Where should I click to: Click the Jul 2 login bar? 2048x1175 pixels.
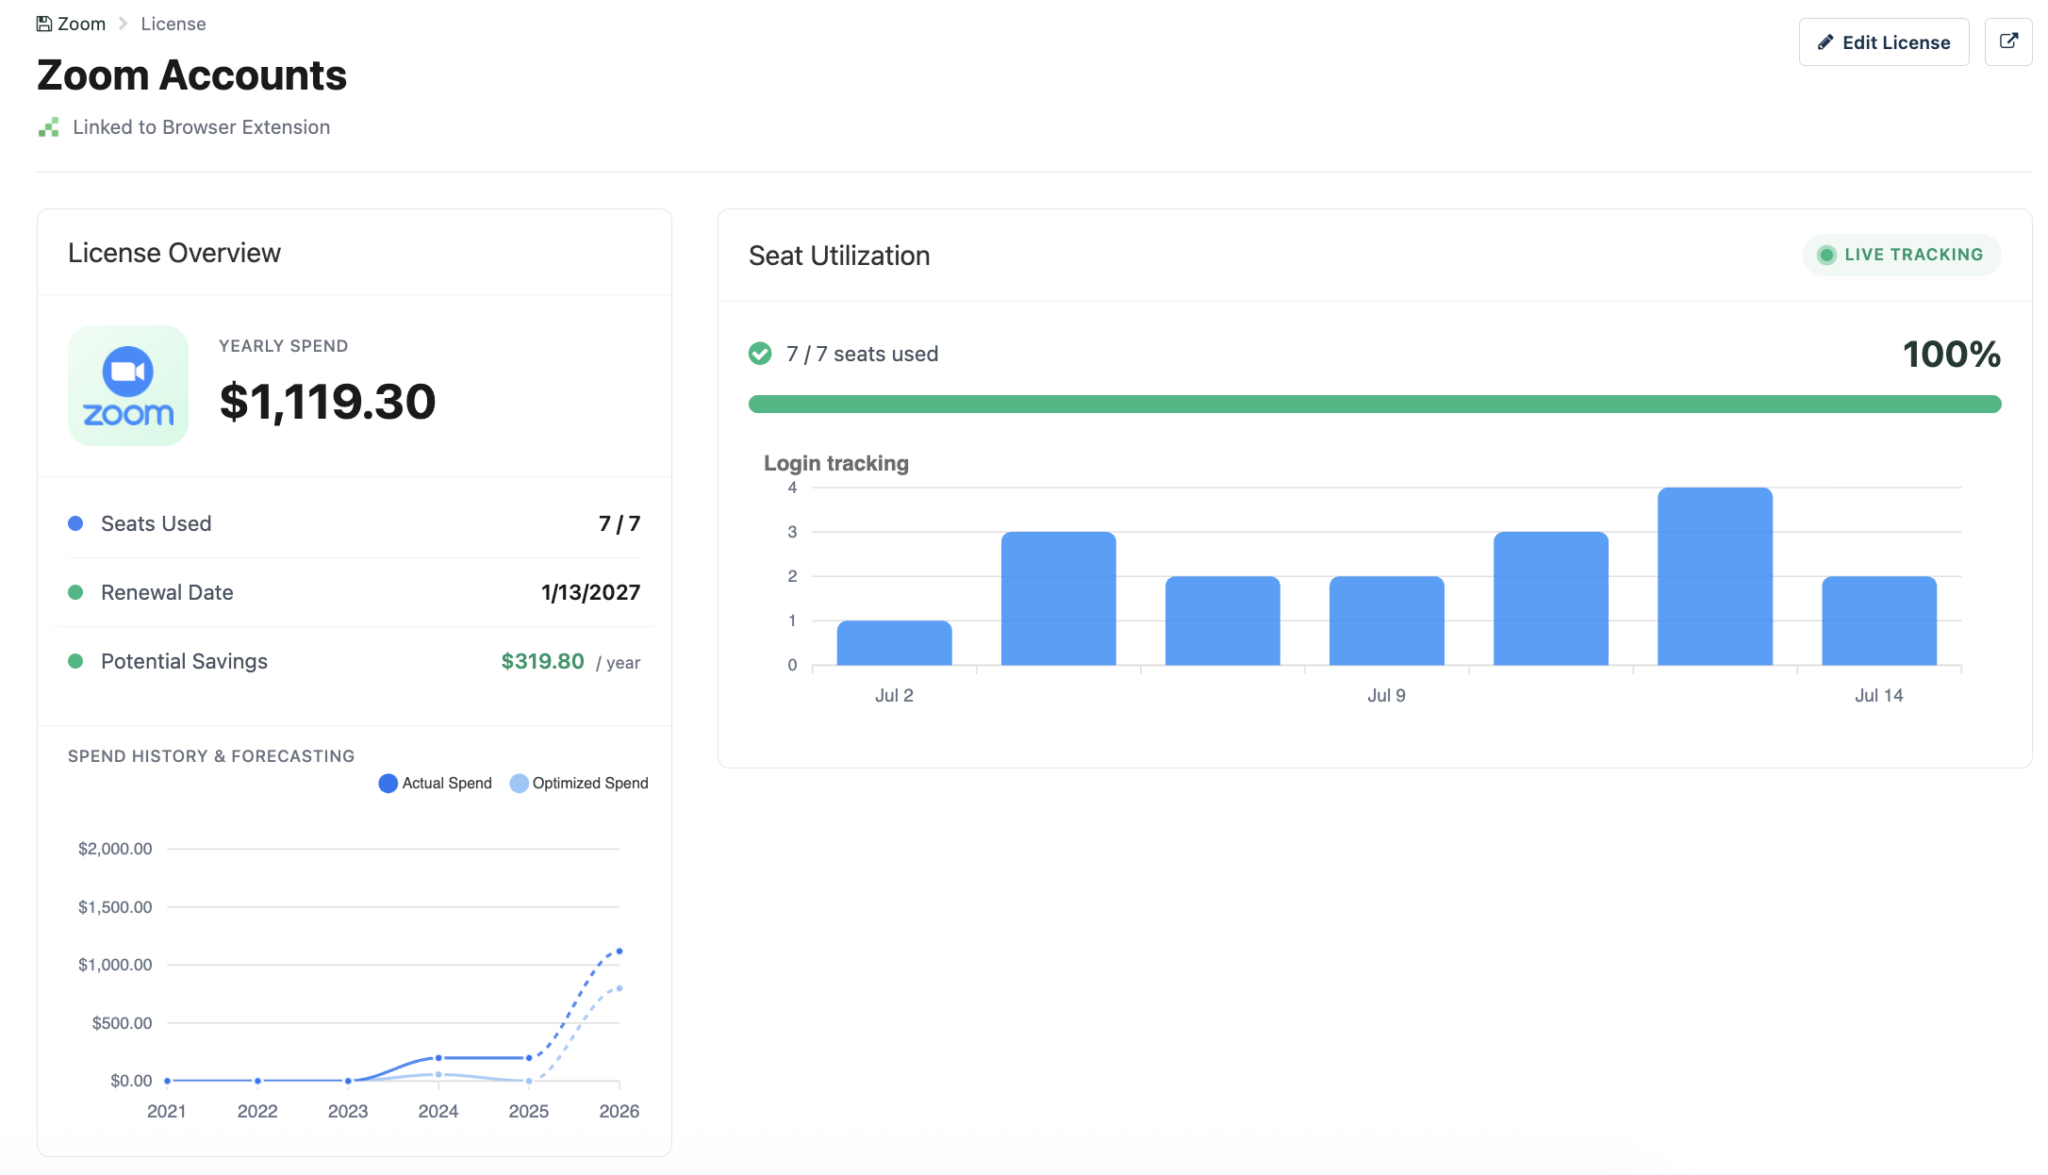point(894,642)
